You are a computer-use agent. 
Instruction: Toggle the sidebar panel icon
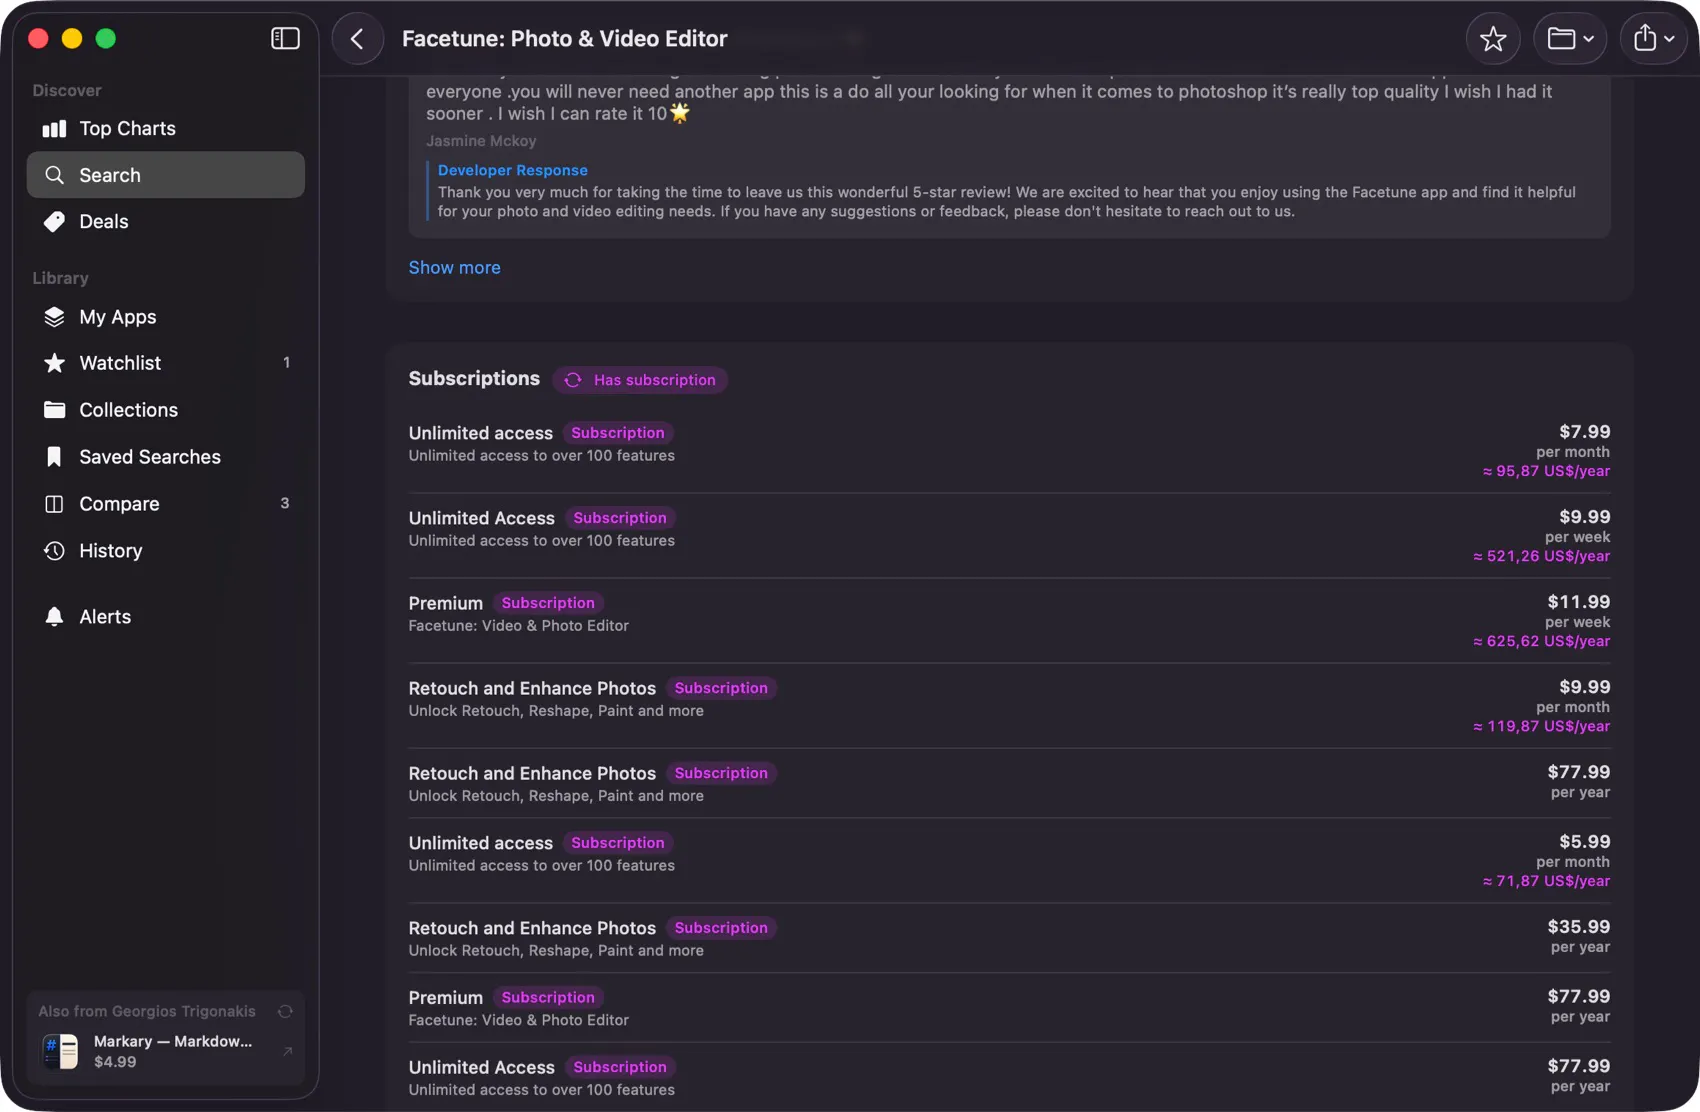tap(285, 38)
